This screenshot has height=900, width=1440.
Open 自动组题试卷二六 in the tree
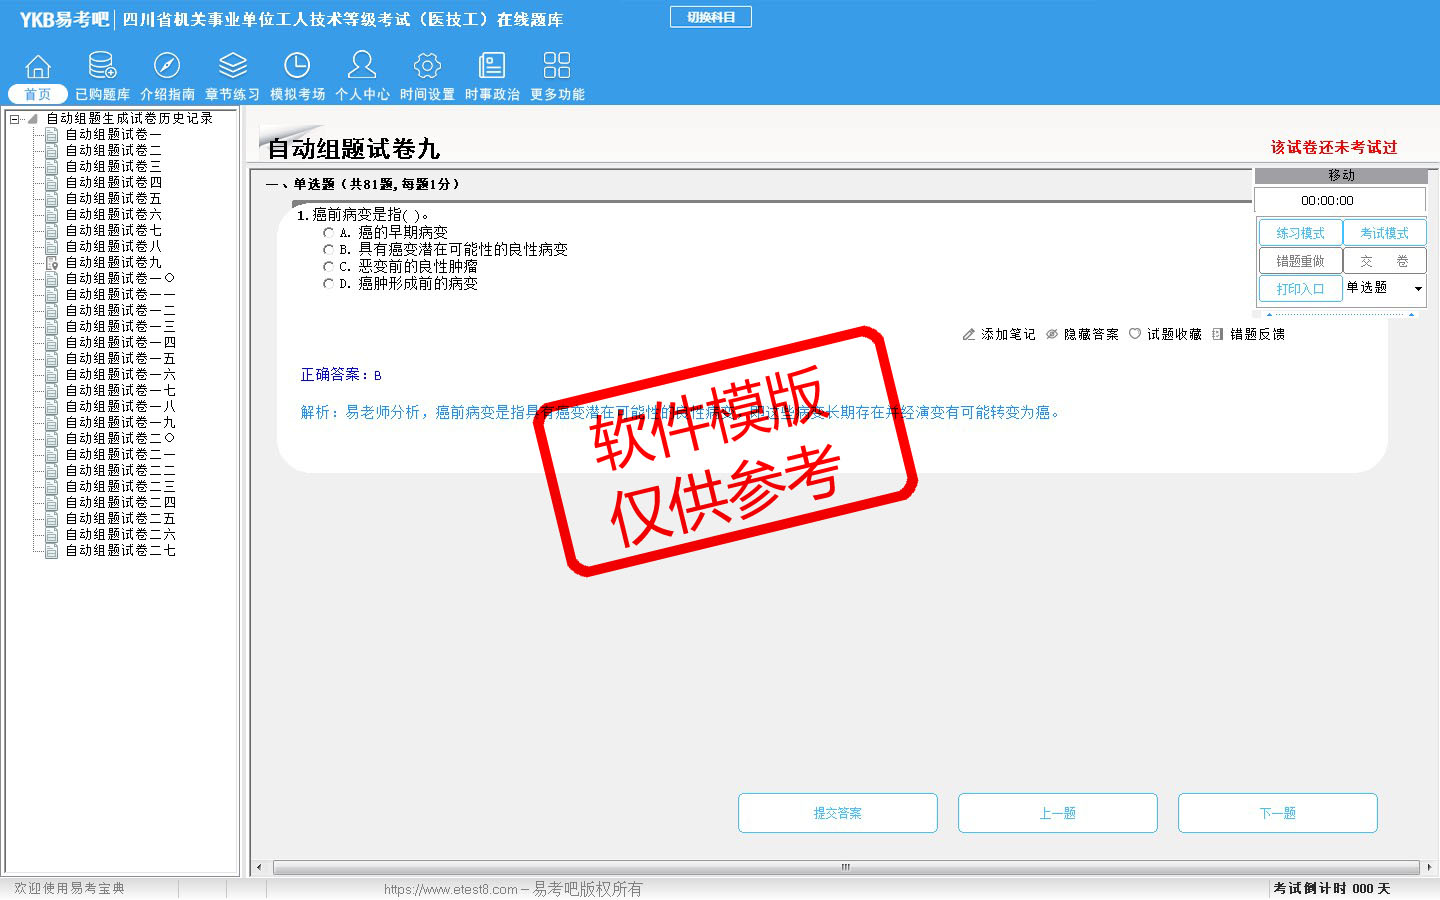pos(120,534)
